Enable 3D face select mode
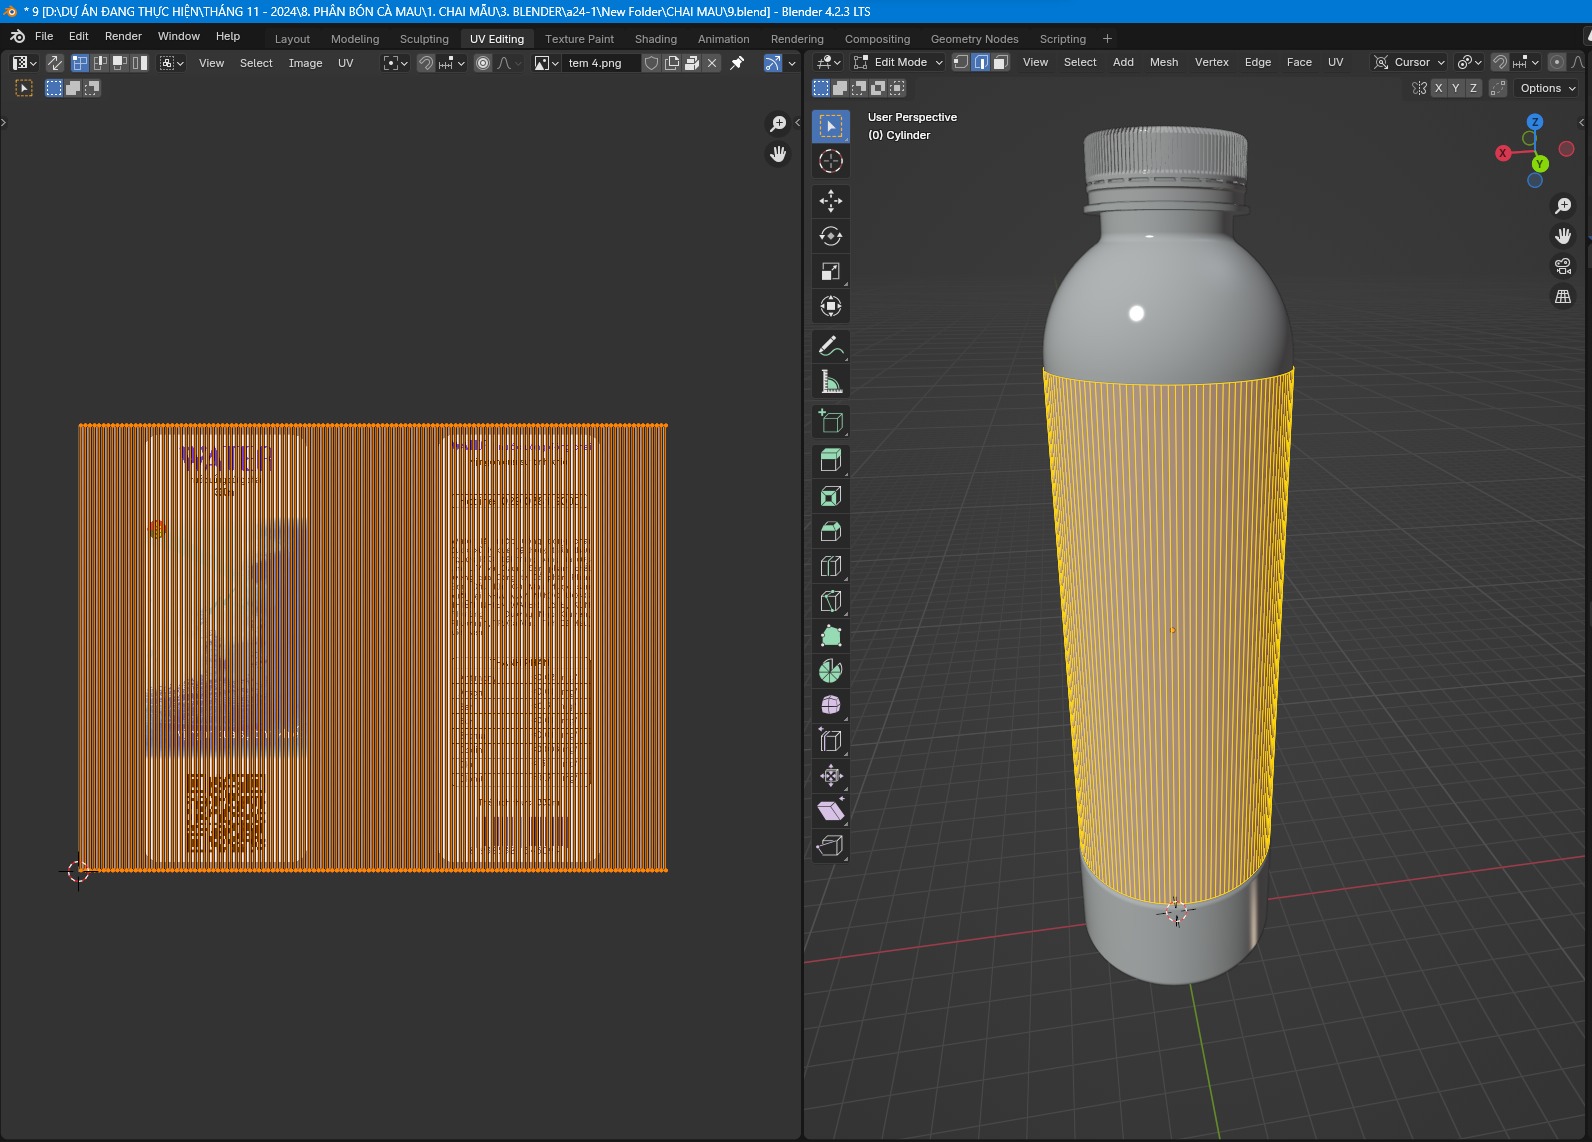The height and width of the screenshot is (1142, 1592). click(1001, 62)
